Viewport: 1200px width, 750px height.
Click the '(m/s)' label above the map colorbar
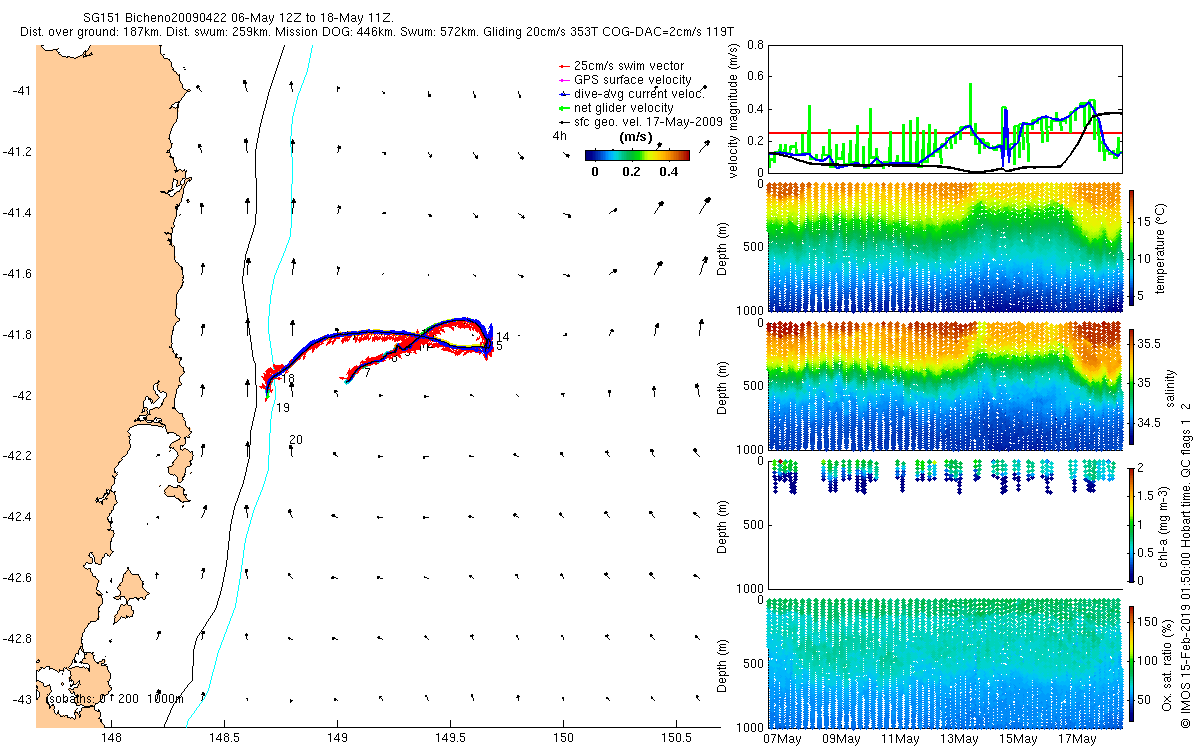click(x=636, y=136)
